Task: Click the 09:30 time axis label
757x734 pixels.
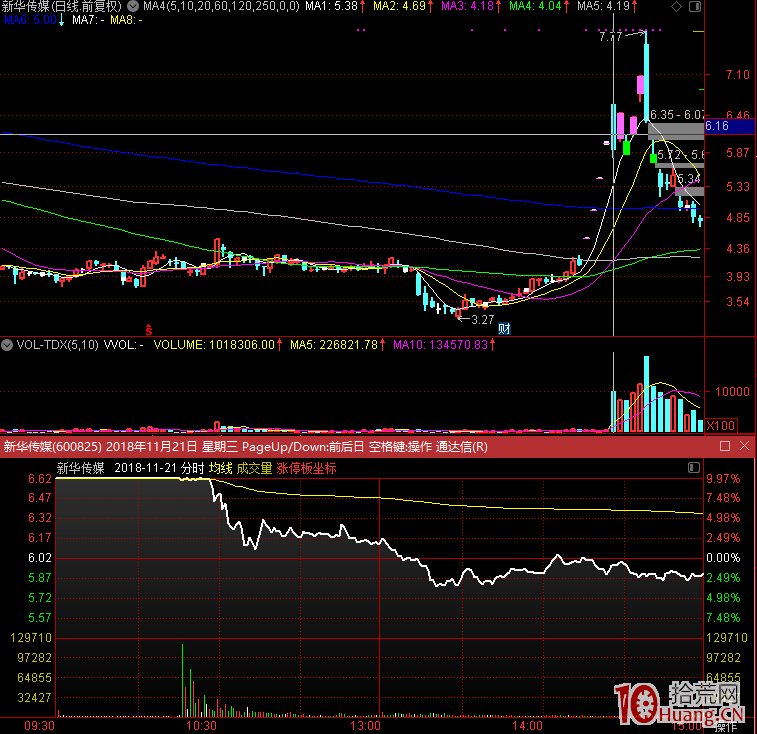Action: coord(40,726)
